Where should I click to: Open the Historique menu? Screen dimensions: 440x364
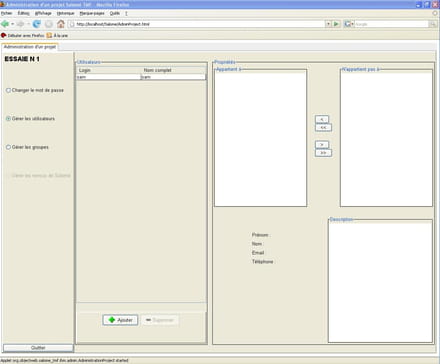tap(66, 13)
